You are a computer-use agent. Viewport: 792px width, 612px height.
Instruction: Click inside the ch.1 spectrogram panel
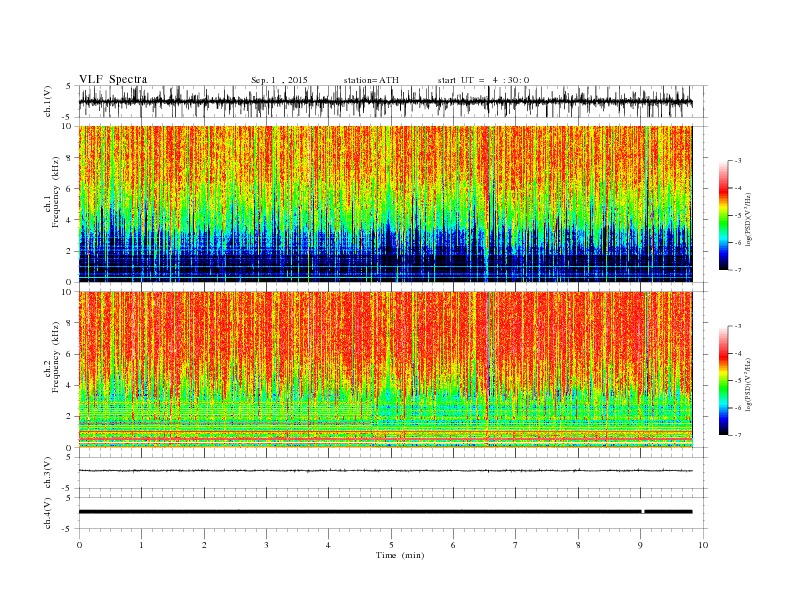pos(385,204)
